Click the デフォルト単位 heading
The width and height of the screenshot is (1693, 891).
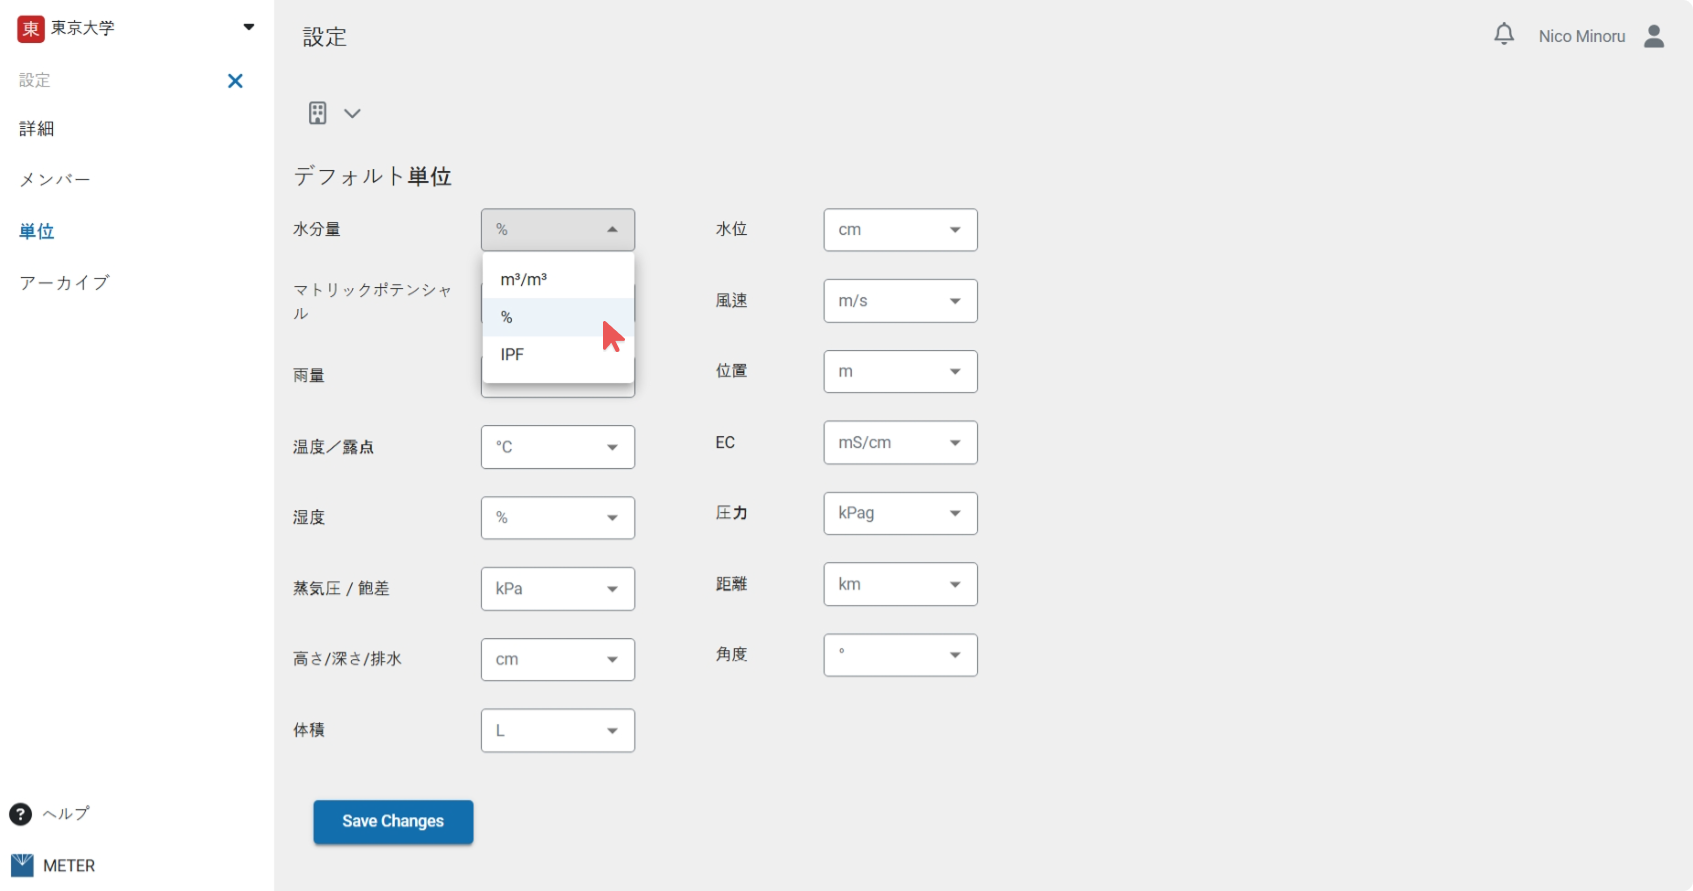(372, 177)
